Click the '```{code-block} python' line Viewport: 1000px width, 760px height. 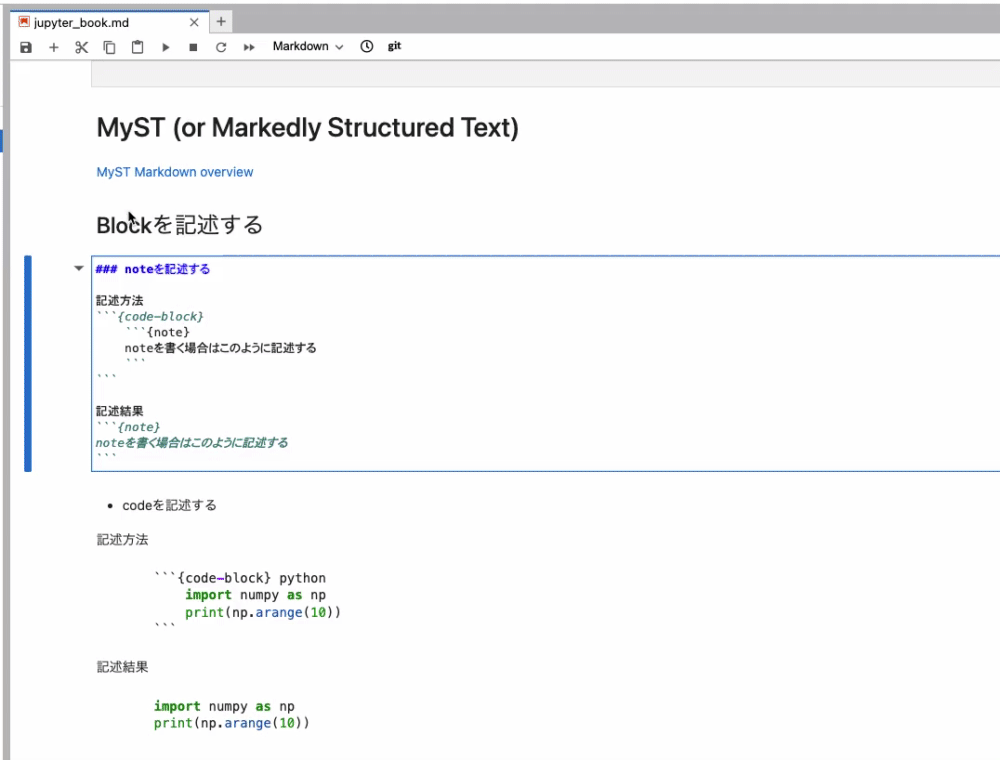pyautogui.click(x=240, y=578)
